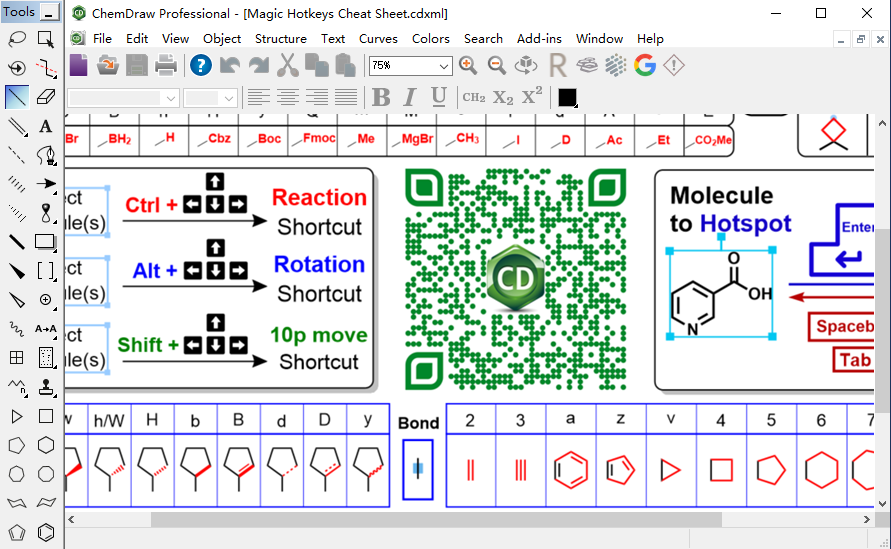Image resolution: width=891 pixels, height=549 pixels.
Task: Click the Google search icon
Action: click(645, 65)
